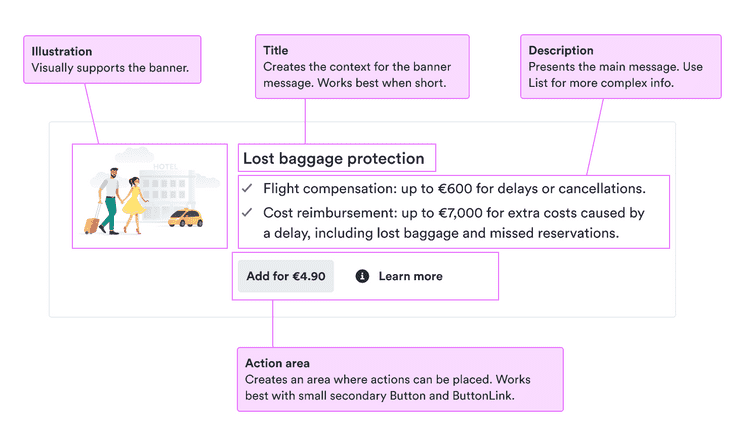Viewport: 745px width, 447px height.
Task: Click the bold "Action area" annotation heading
Action: click(277, 363)
